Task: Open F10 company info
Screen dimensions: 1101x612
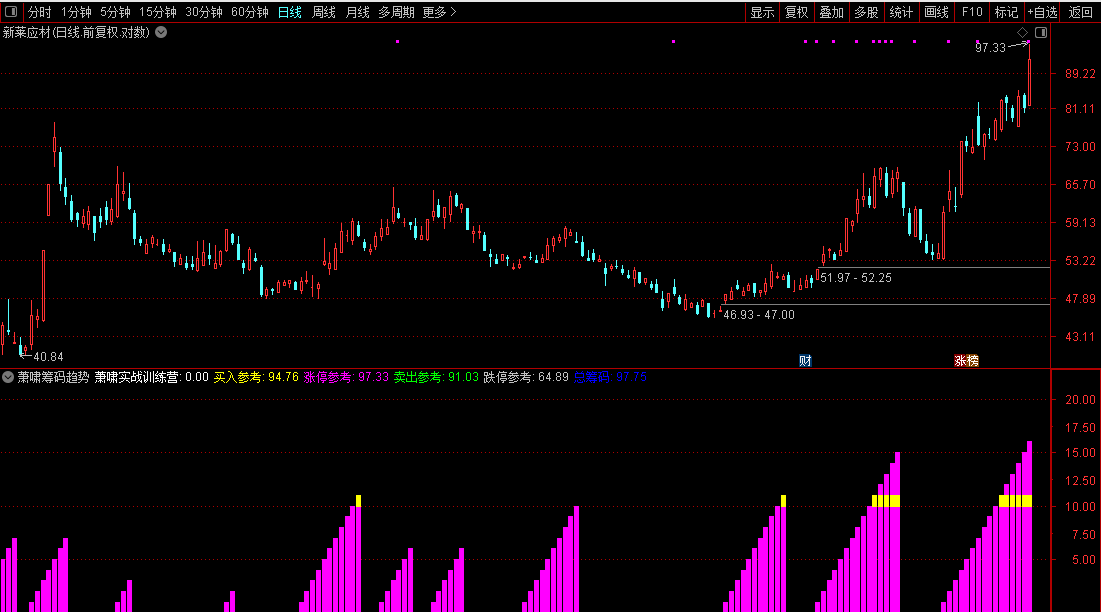Action: [x=972, y=12]
